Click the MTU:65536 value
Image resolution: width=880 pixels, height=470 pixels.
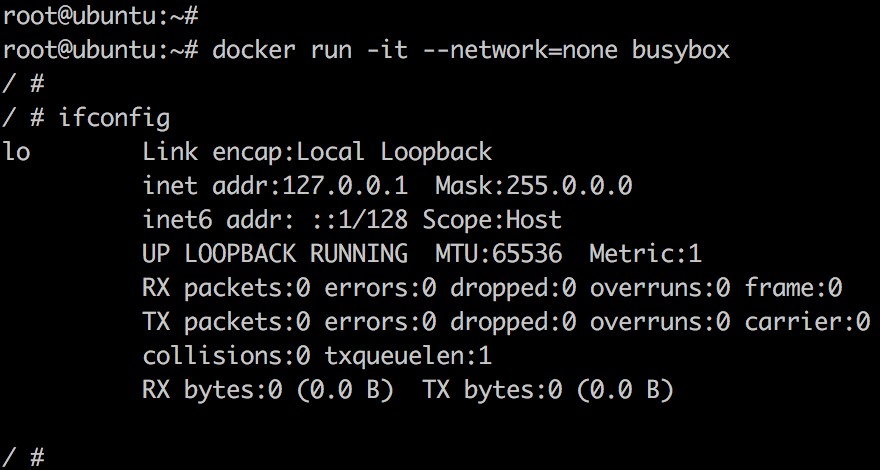[x=499, y=255]
